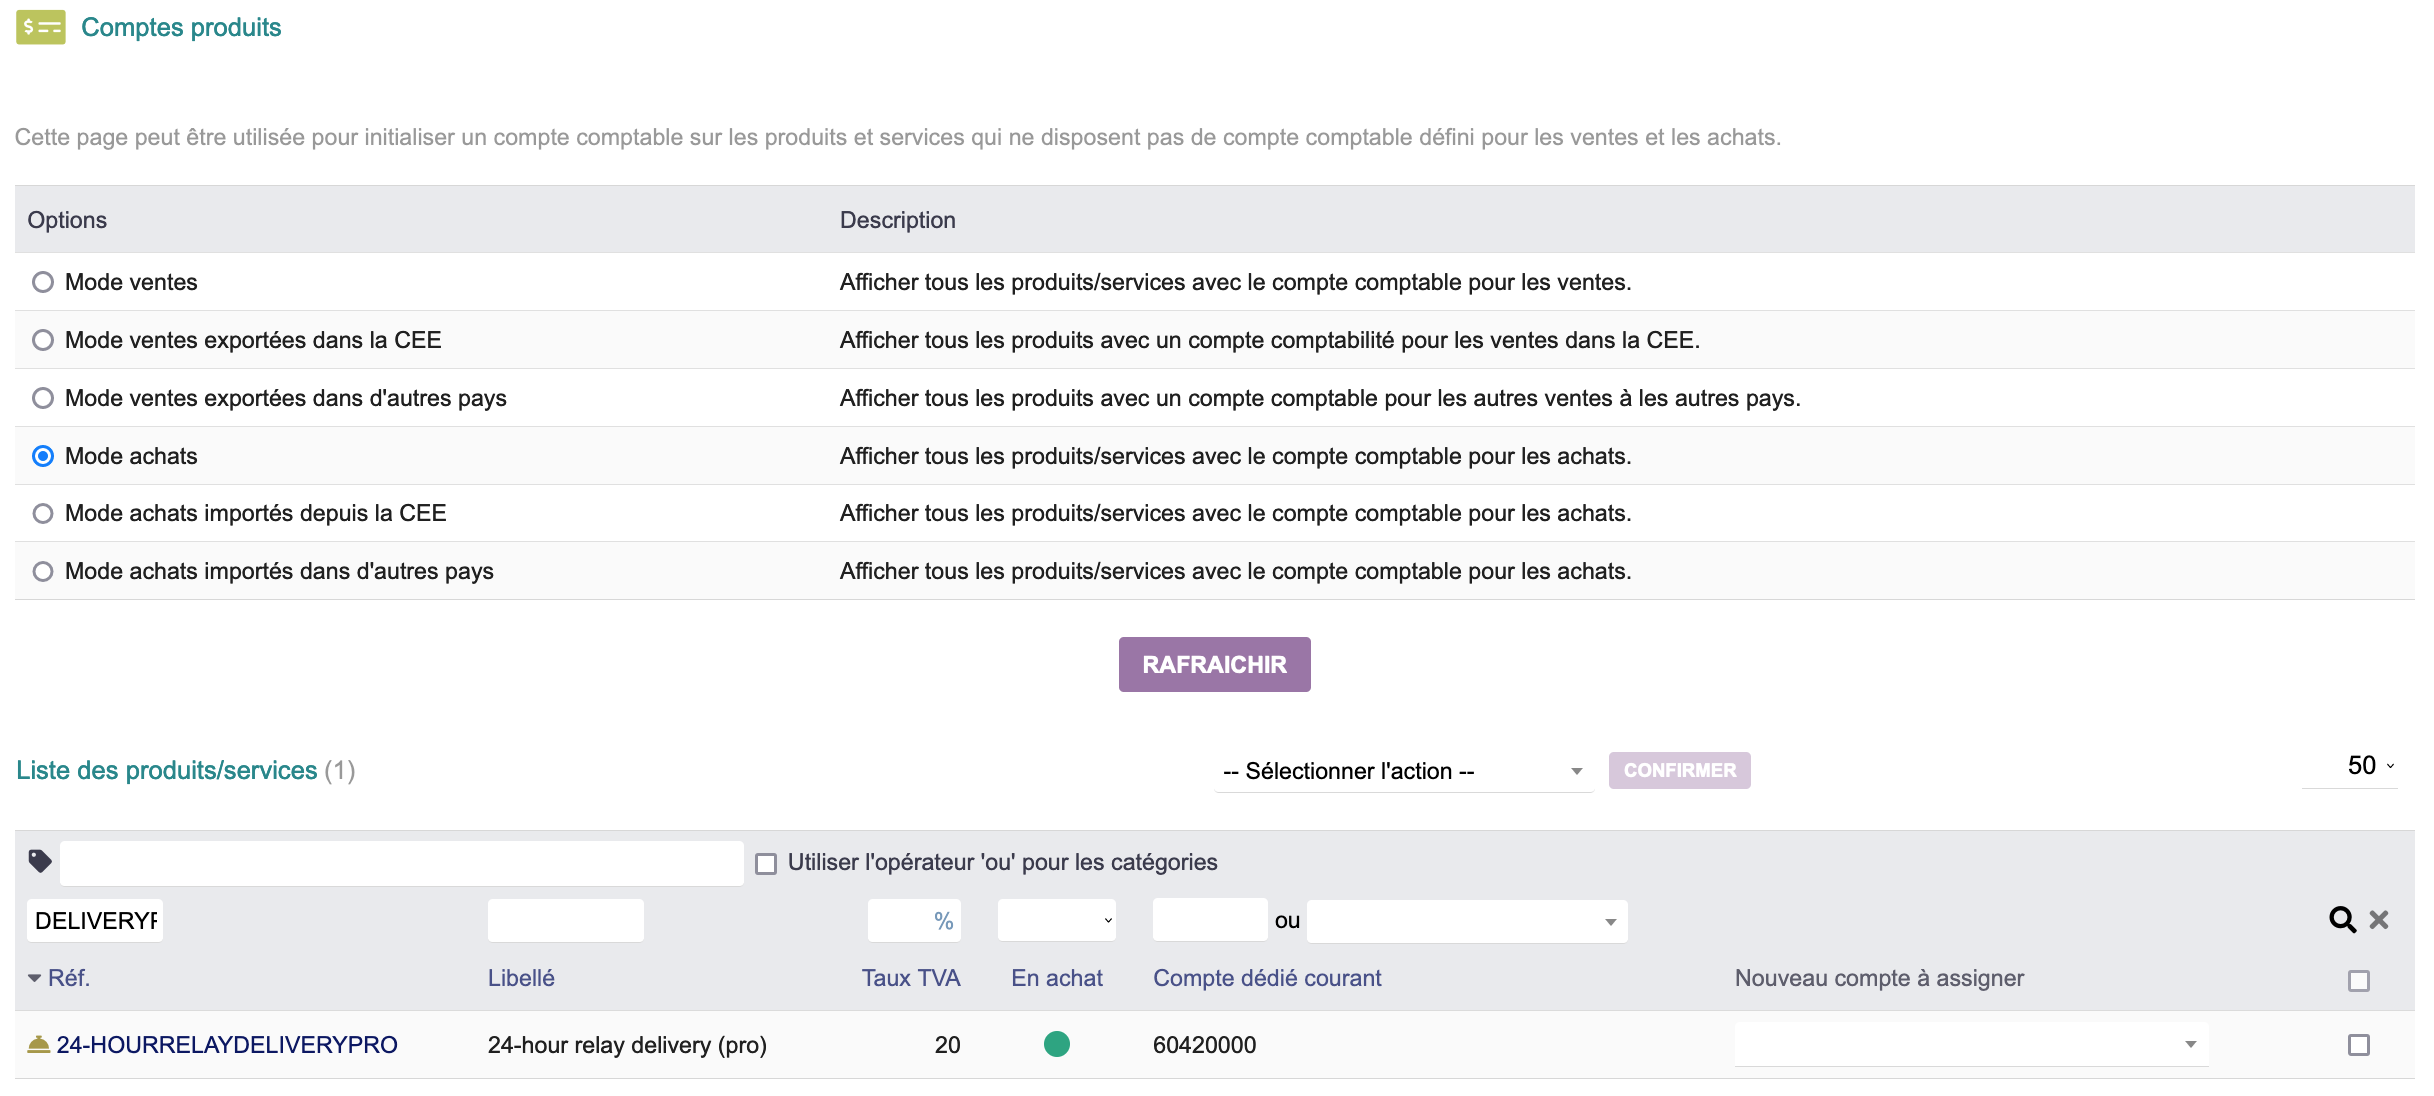Click the green En achat status dot

pos(1058,1044)
